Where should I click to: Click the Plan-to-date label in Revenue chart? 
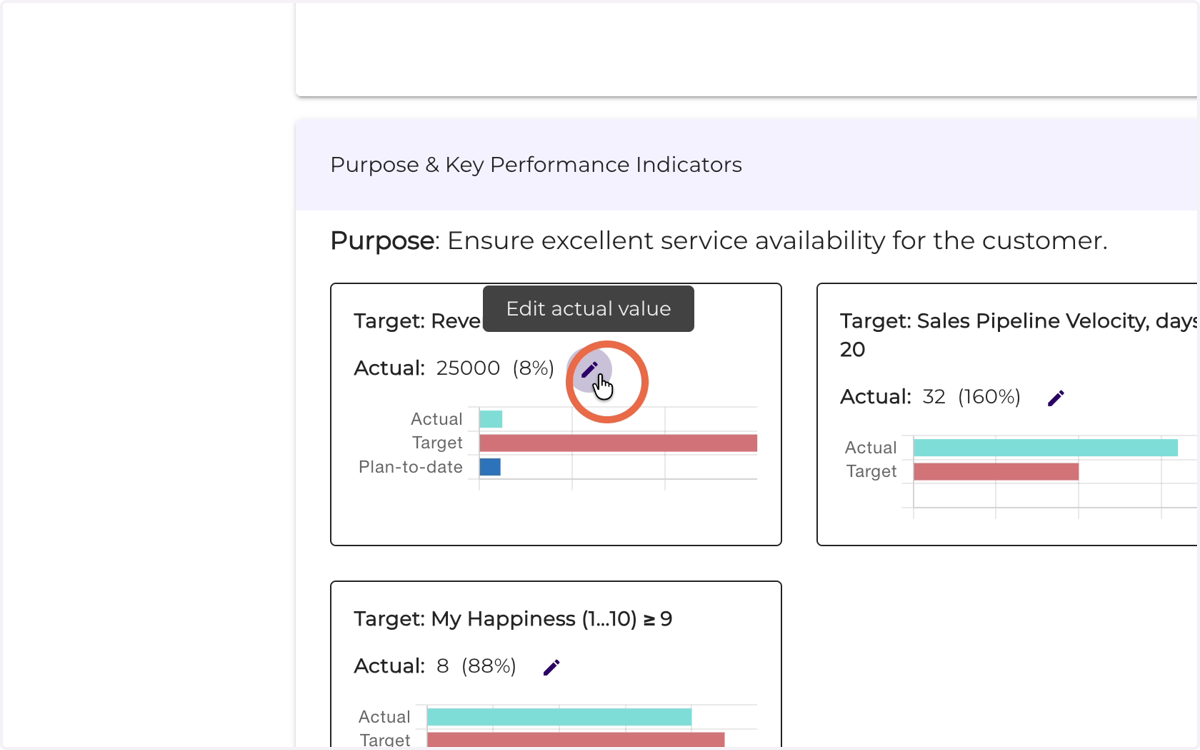click(x=411, y=467)
